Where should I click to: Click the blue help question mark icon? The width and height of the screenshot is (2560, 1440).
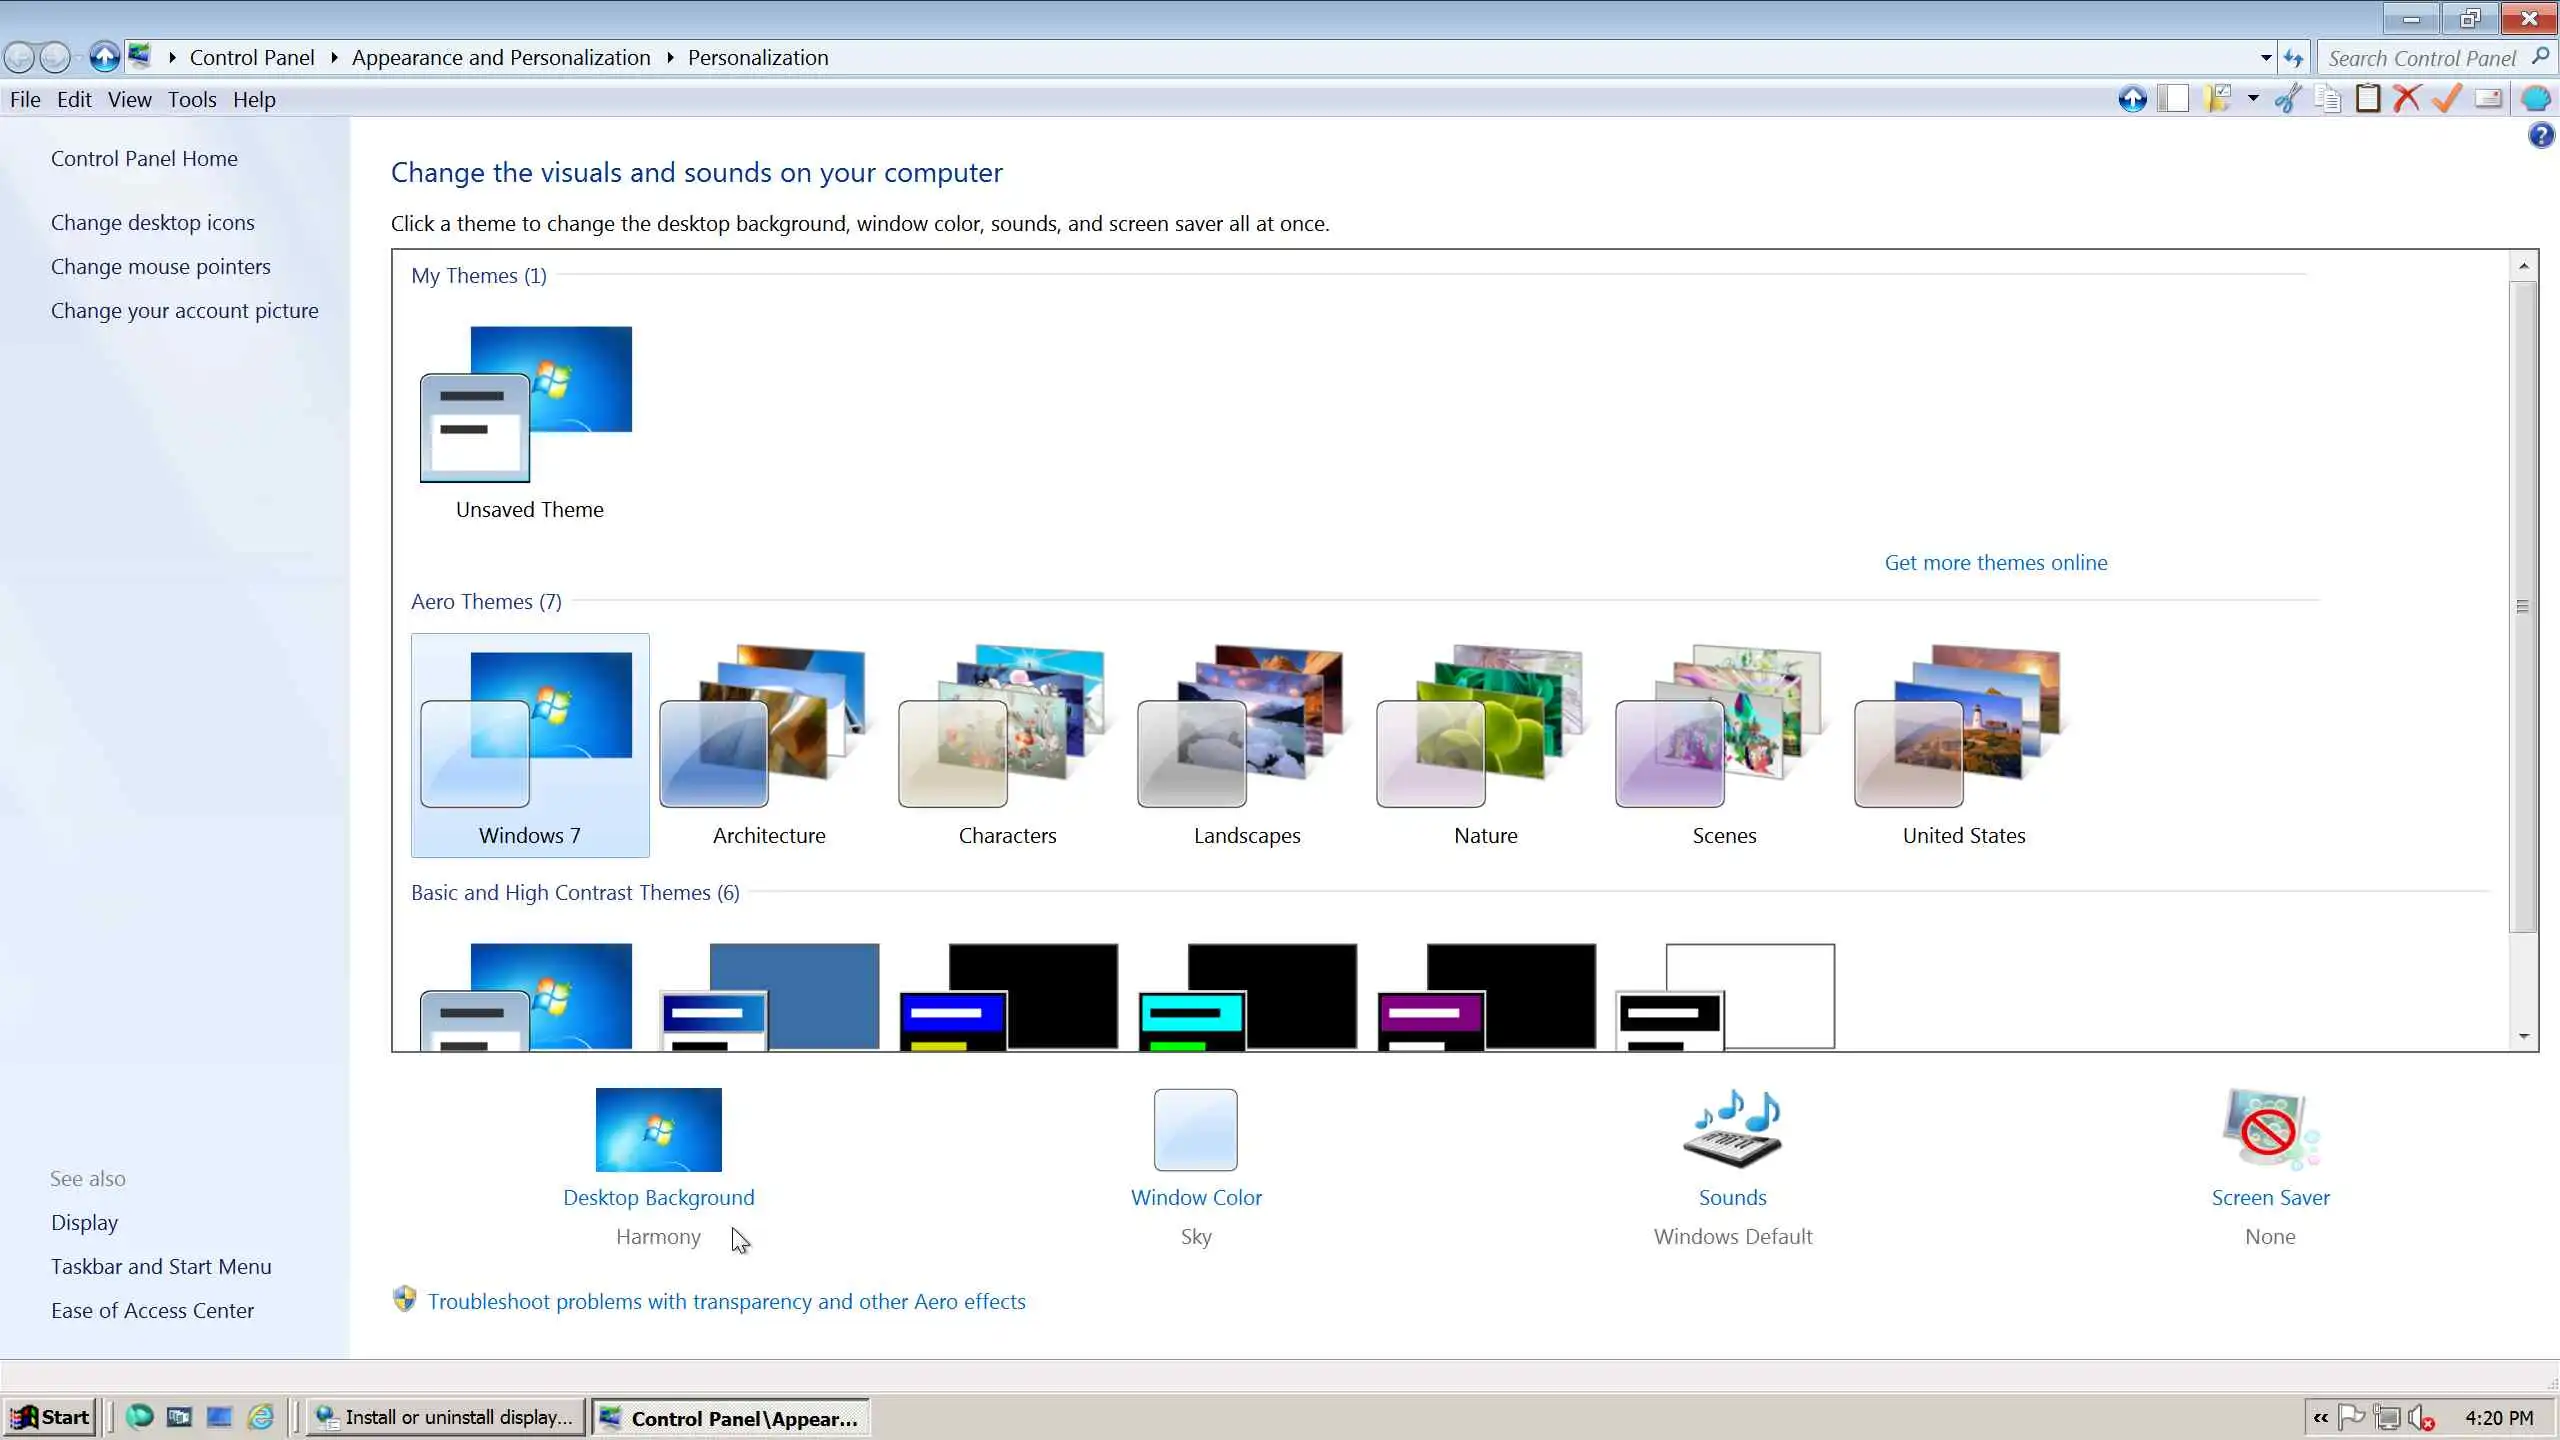click(2540, 135)
